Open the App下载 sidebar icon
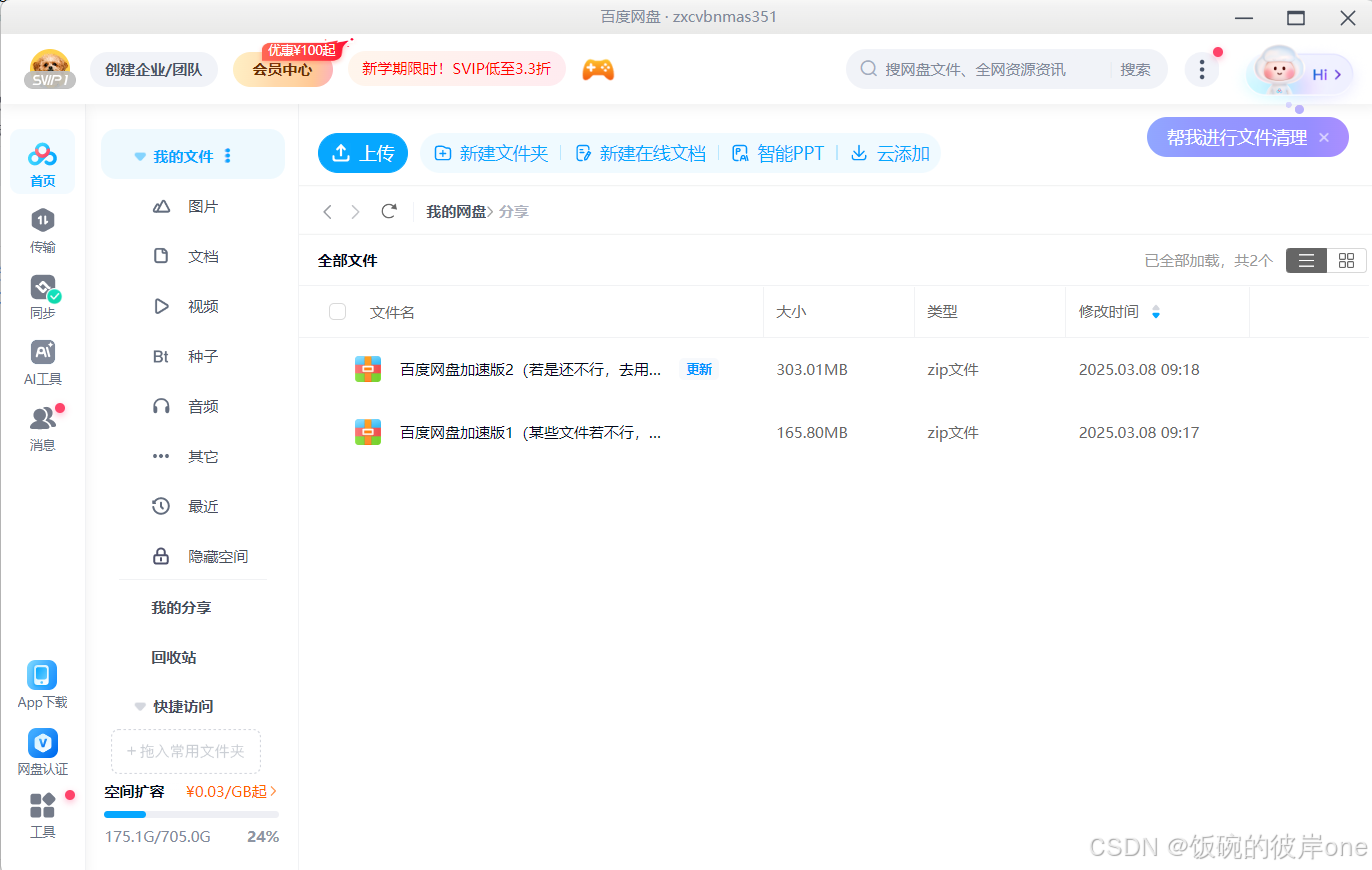 pyautogui.click(x=42, y=685)
